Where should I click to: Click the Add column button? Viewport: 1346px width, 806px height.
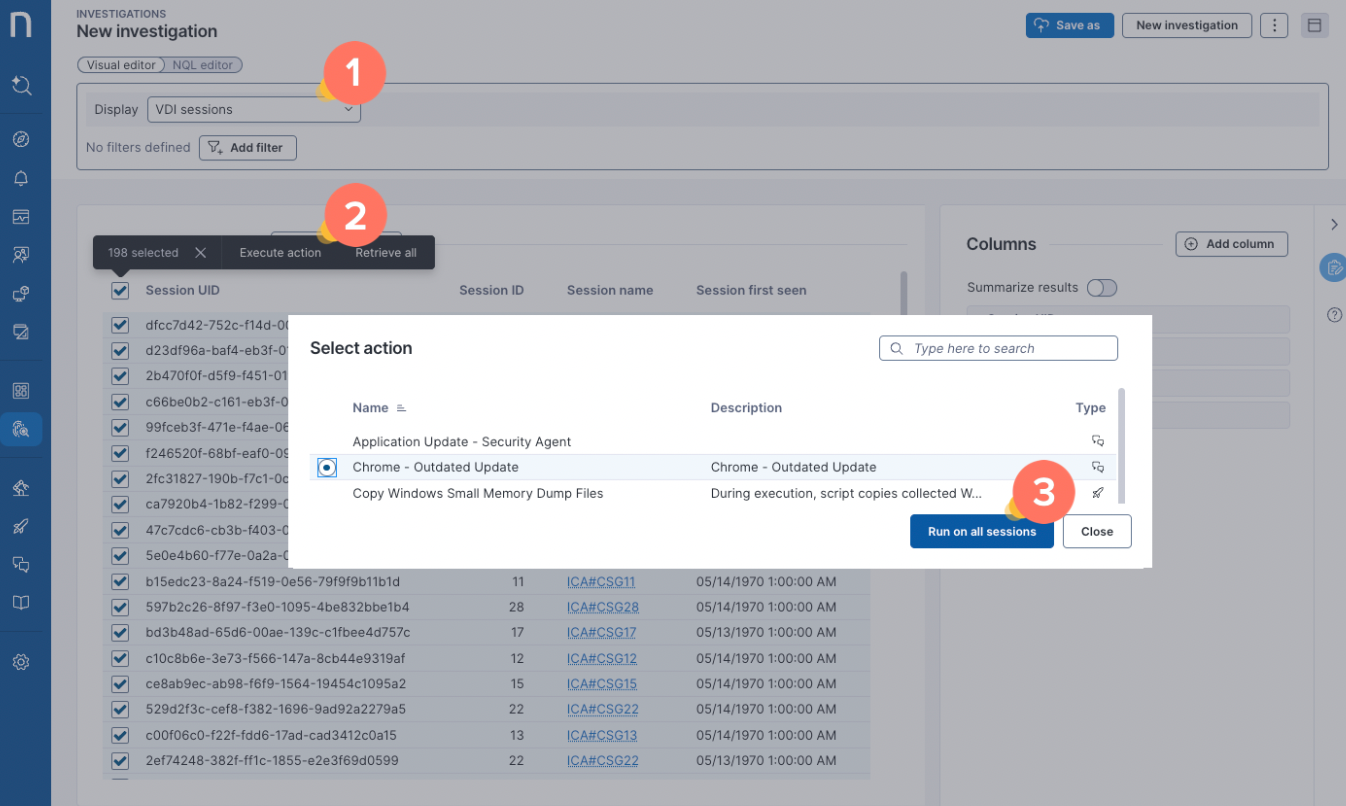click(1231, 244)
